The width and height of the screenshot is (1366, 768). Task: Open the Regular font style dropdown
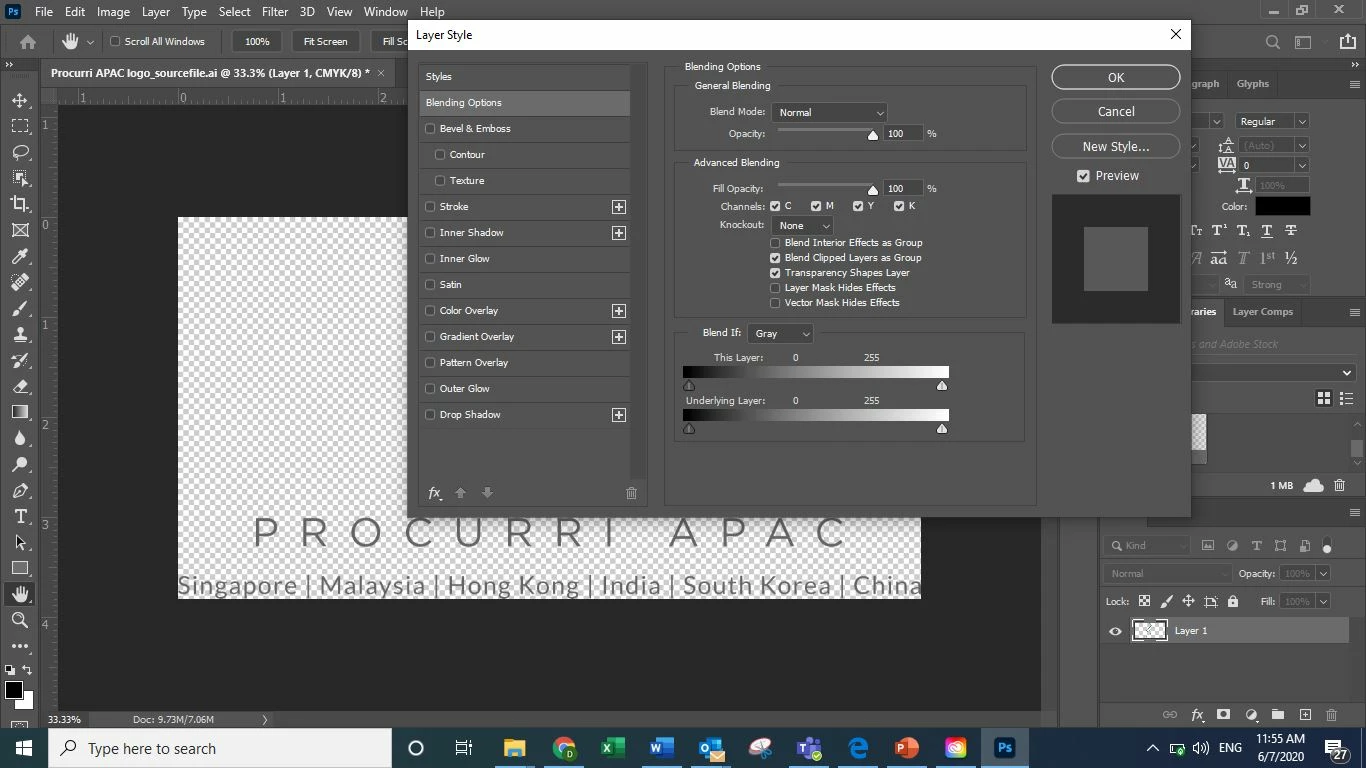pyautogui.click(x=1272, y=121)
